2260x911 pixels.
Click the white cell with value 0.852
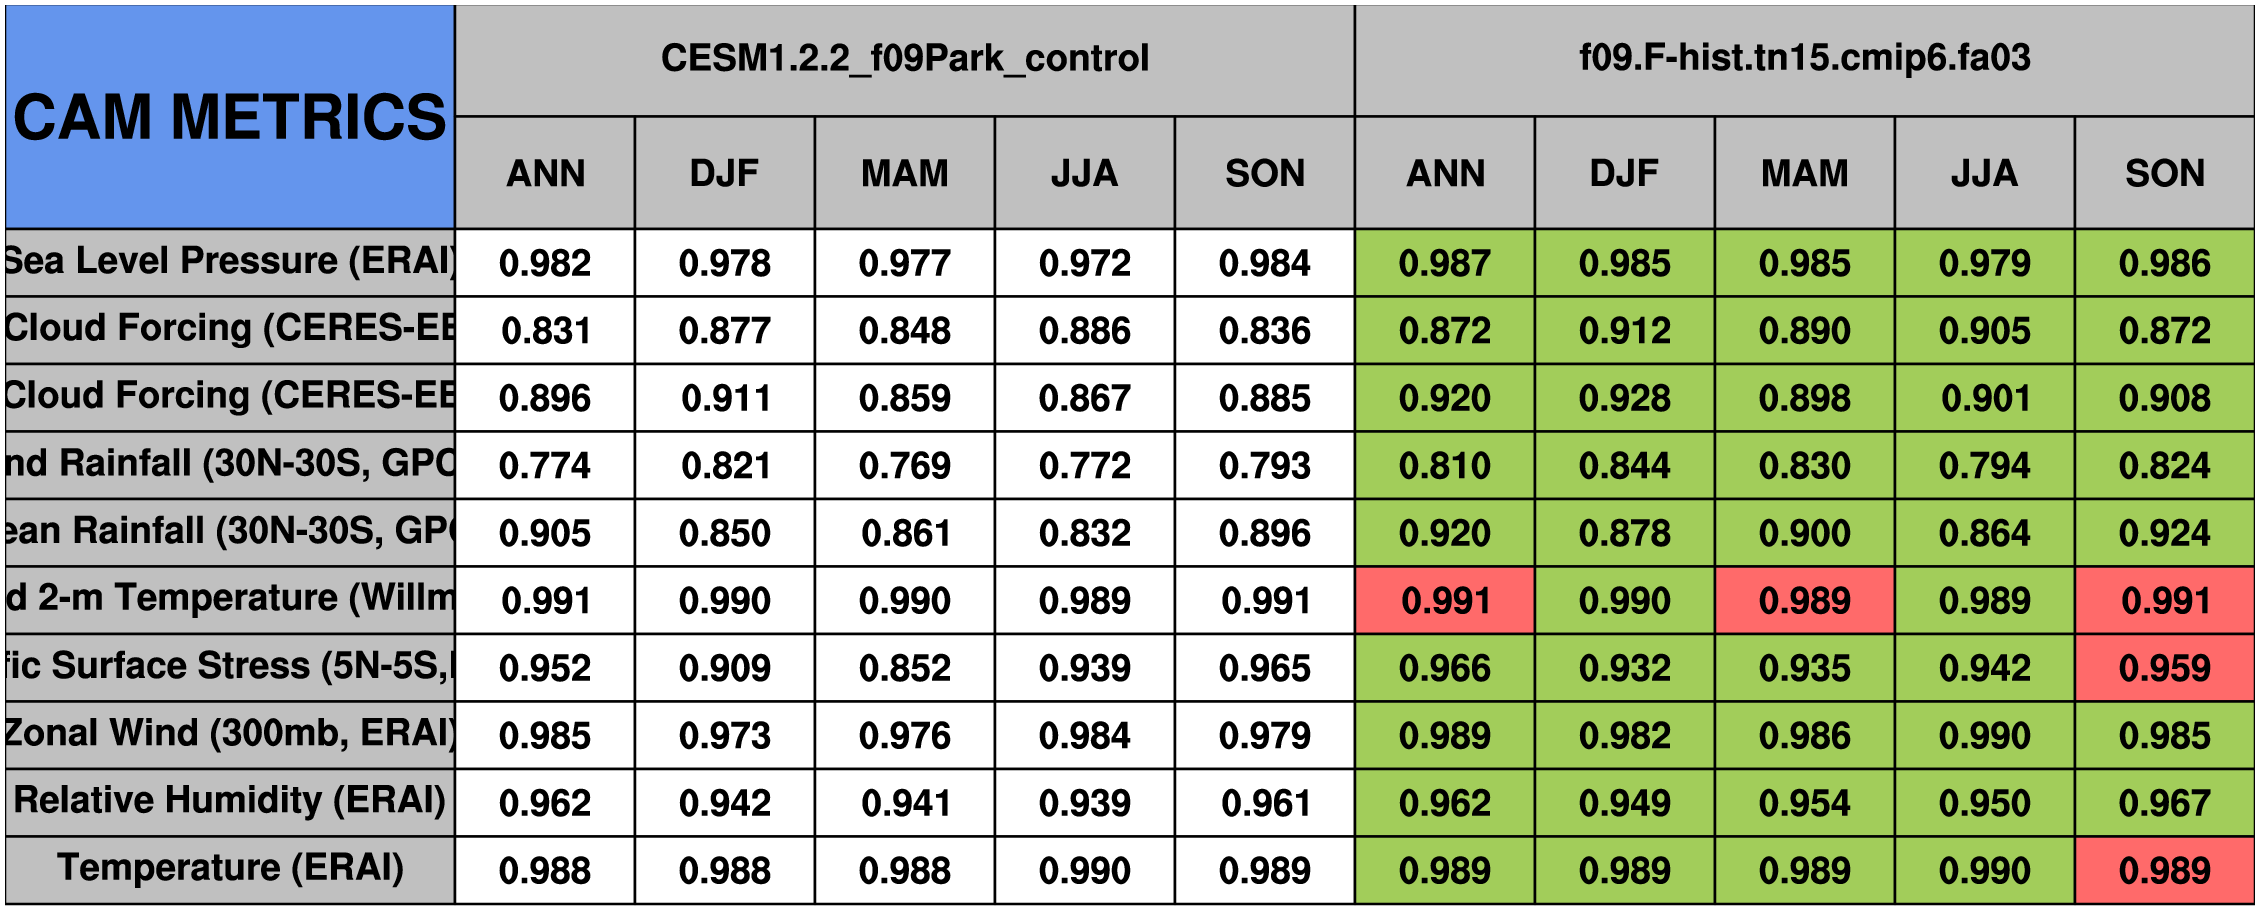coord(904,668)
